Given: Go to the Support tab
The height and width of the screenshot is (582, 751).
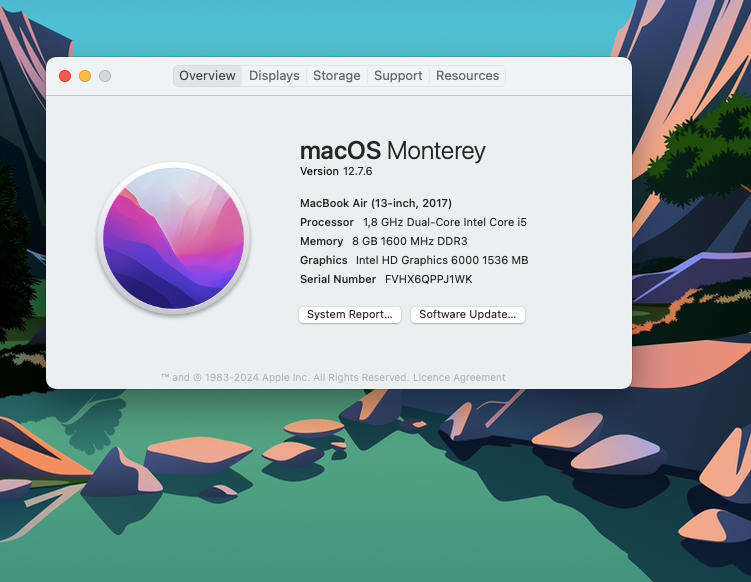Looking at the screenshot, I should point(398,76).
